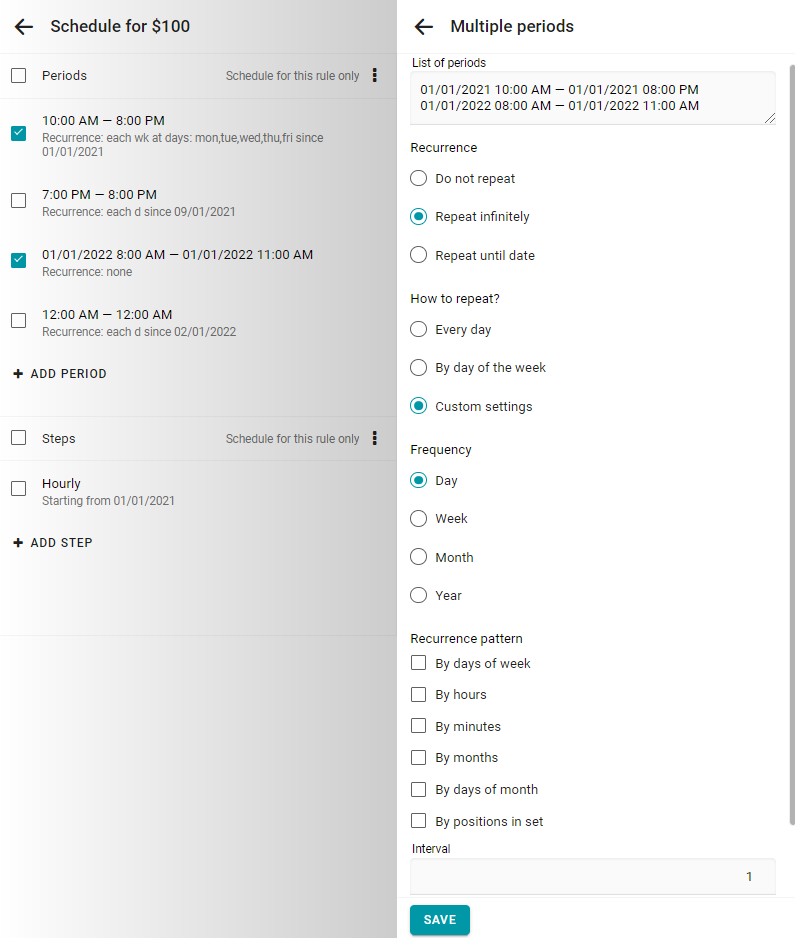This screenshot has height=938, width=795.
Task: Select Repeat infinitely option
Action: point(418,217)
